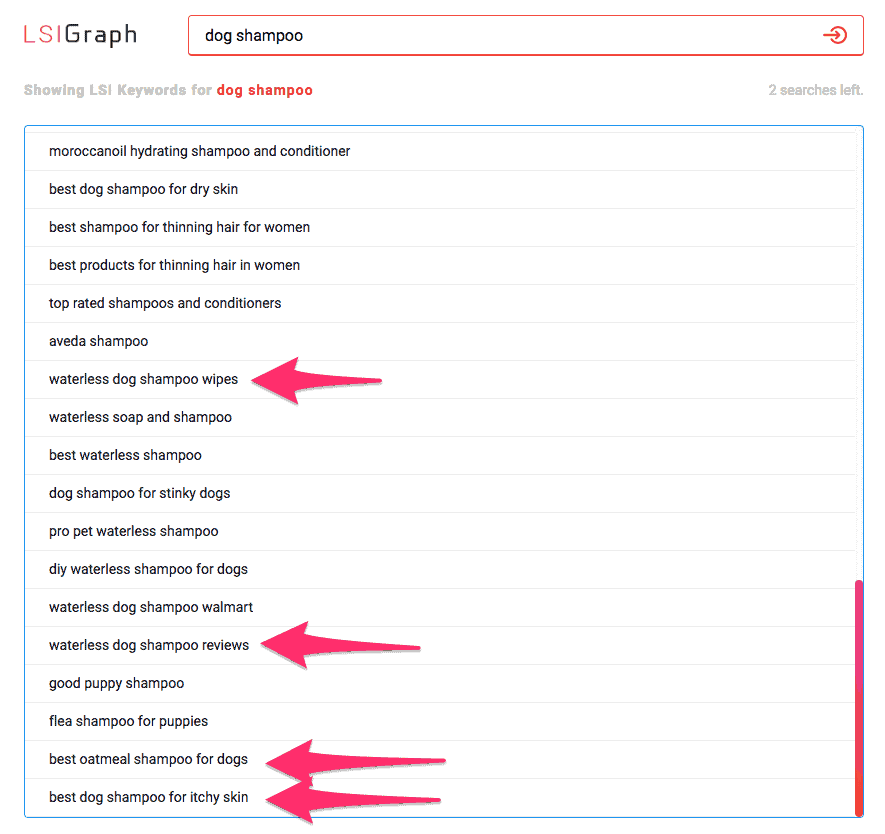This screenshot has width=885, height=834.
Task: Select the keyword 'aveda shampoo'
Action: pyautogui.click(x=97, y=341)
